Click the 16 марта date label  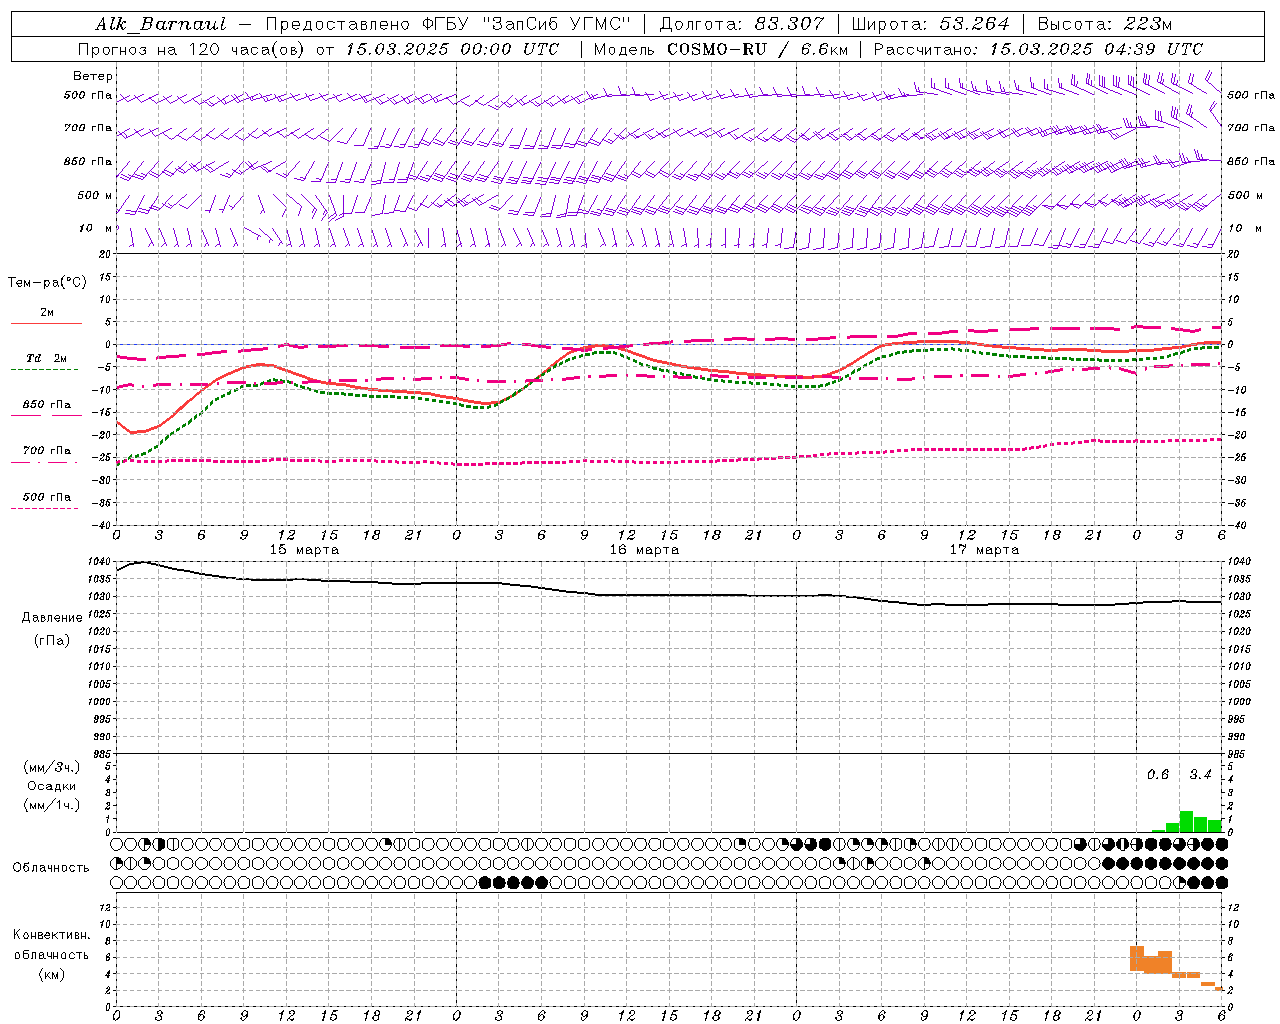coord(644,550)
